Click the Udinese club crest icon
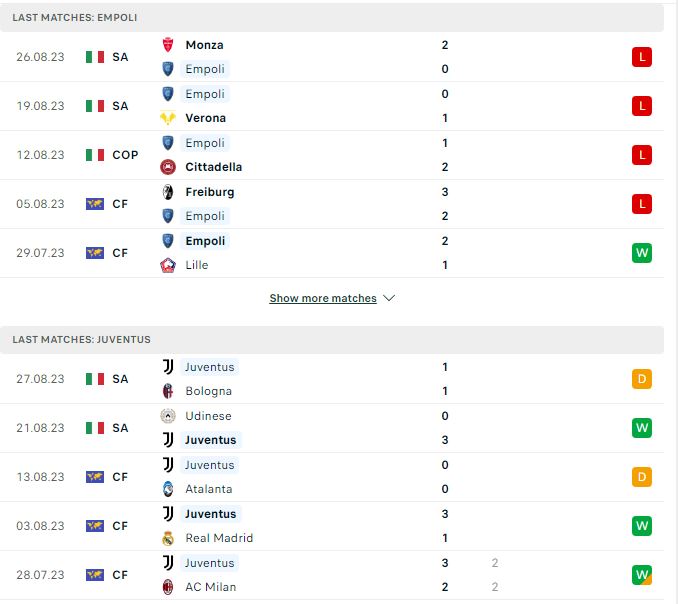 coord(168,416)
